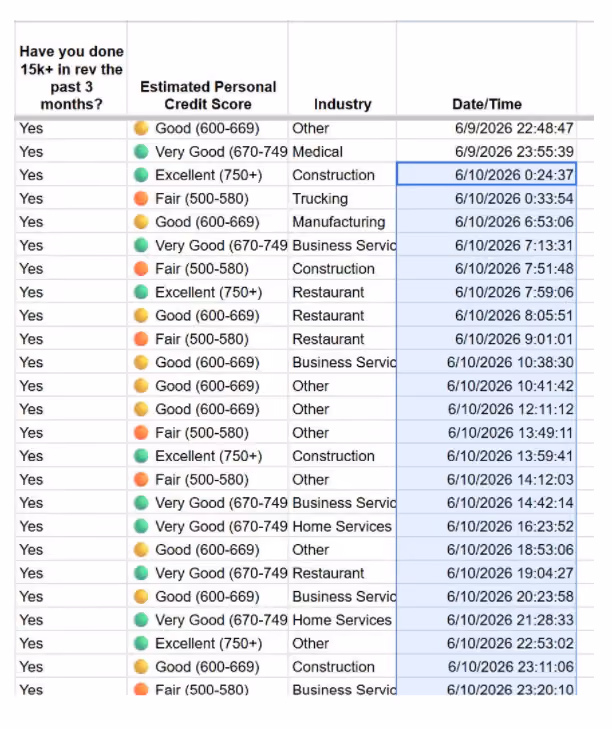Select the cell 6/10/2026 13:59:41

(x=486, y=456)
